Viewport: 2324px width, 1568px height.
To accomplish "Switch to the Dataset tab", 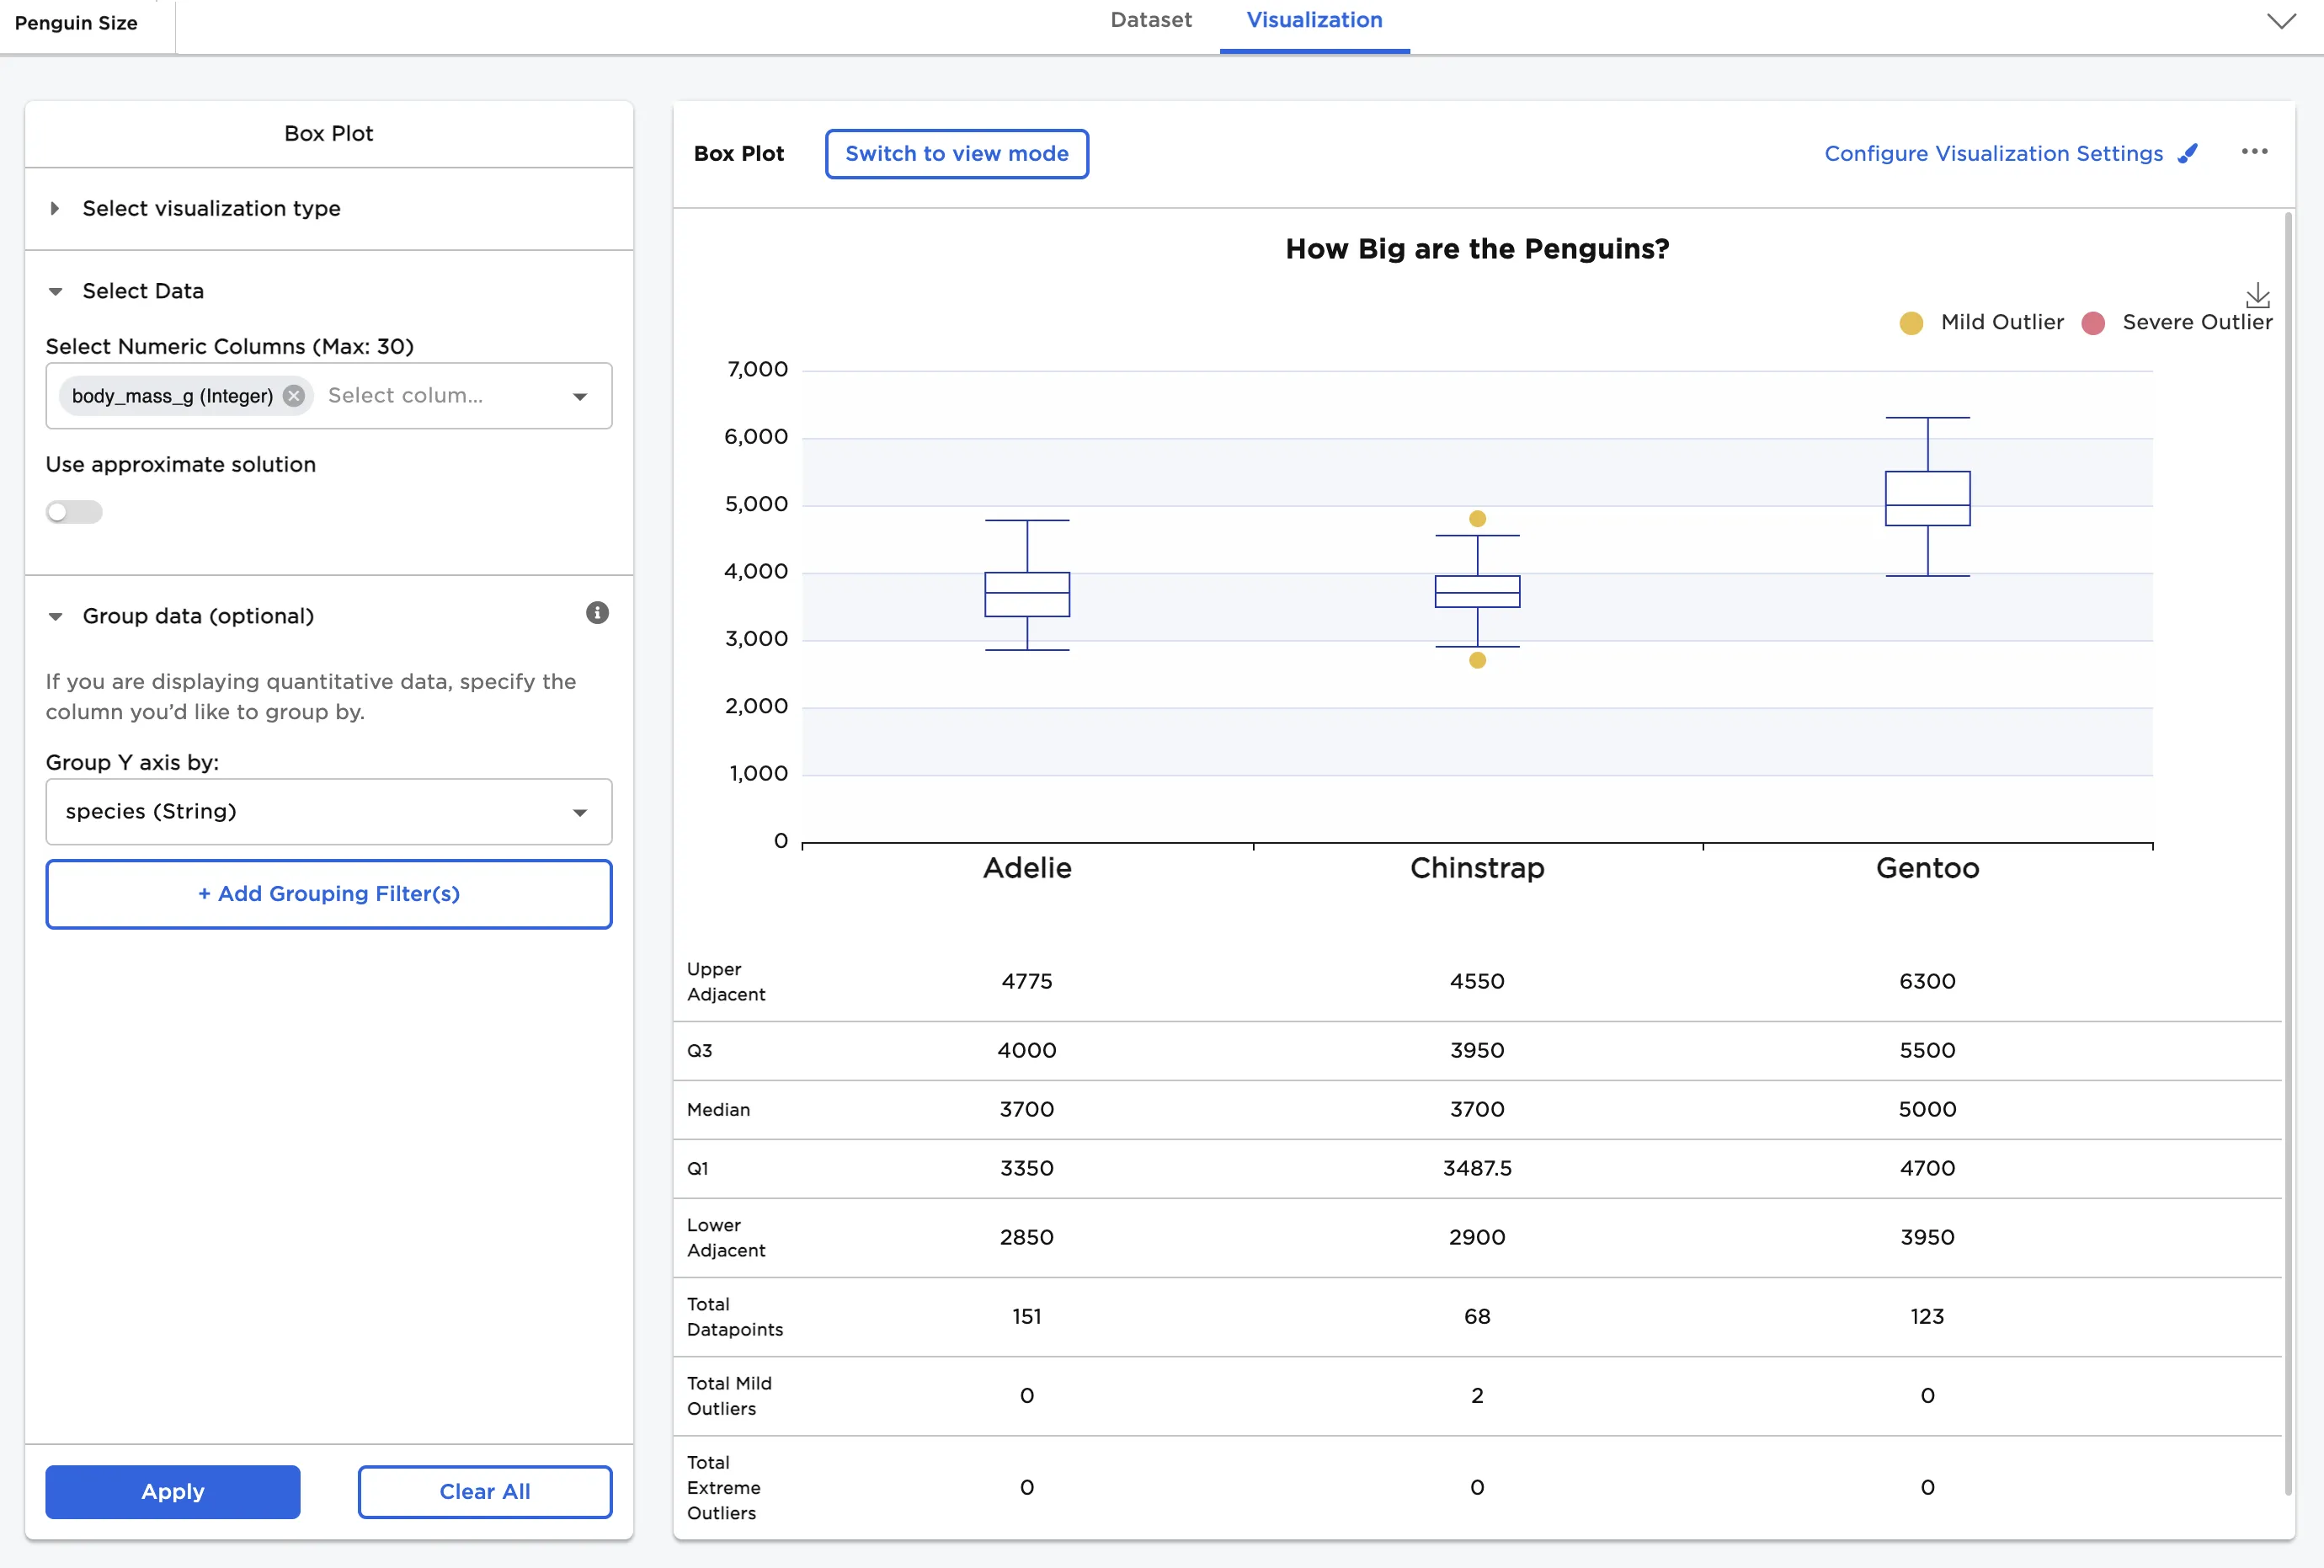I will click(1150, 21).
